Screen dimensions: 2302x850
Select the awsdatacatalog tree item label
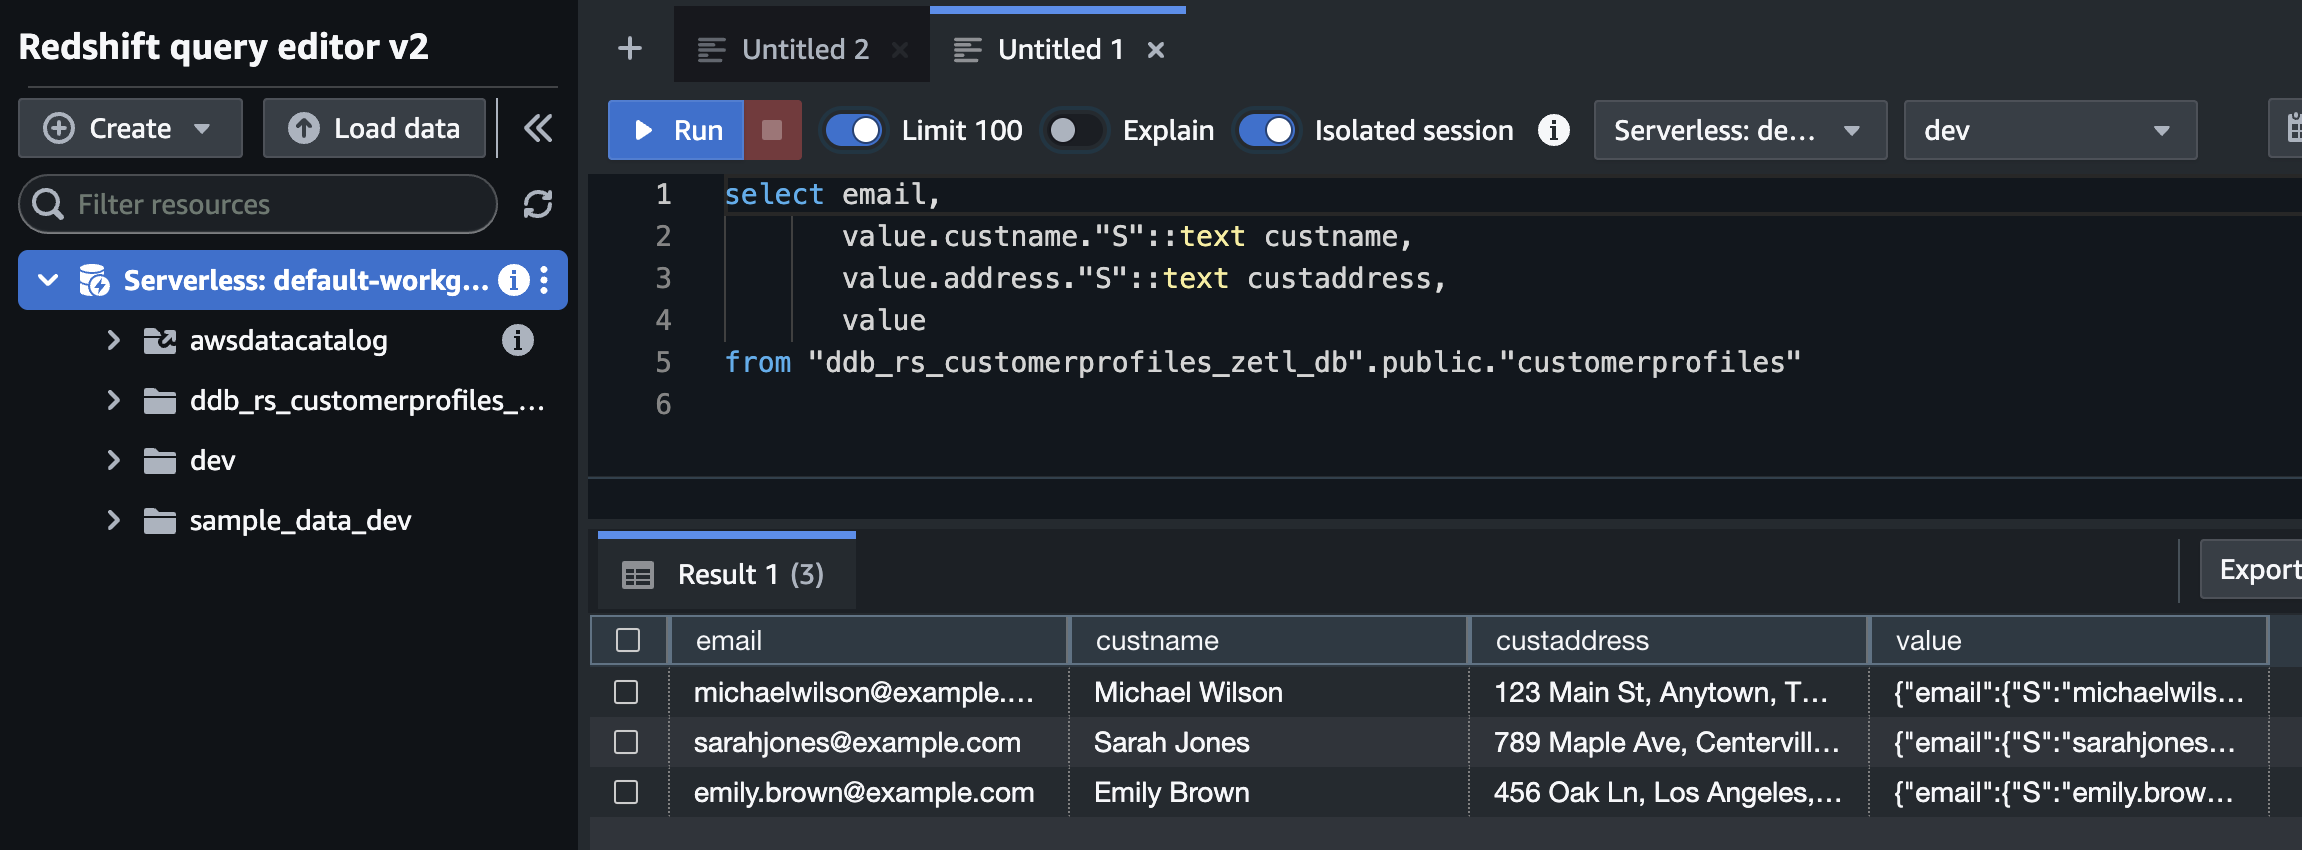coord(289,341)
